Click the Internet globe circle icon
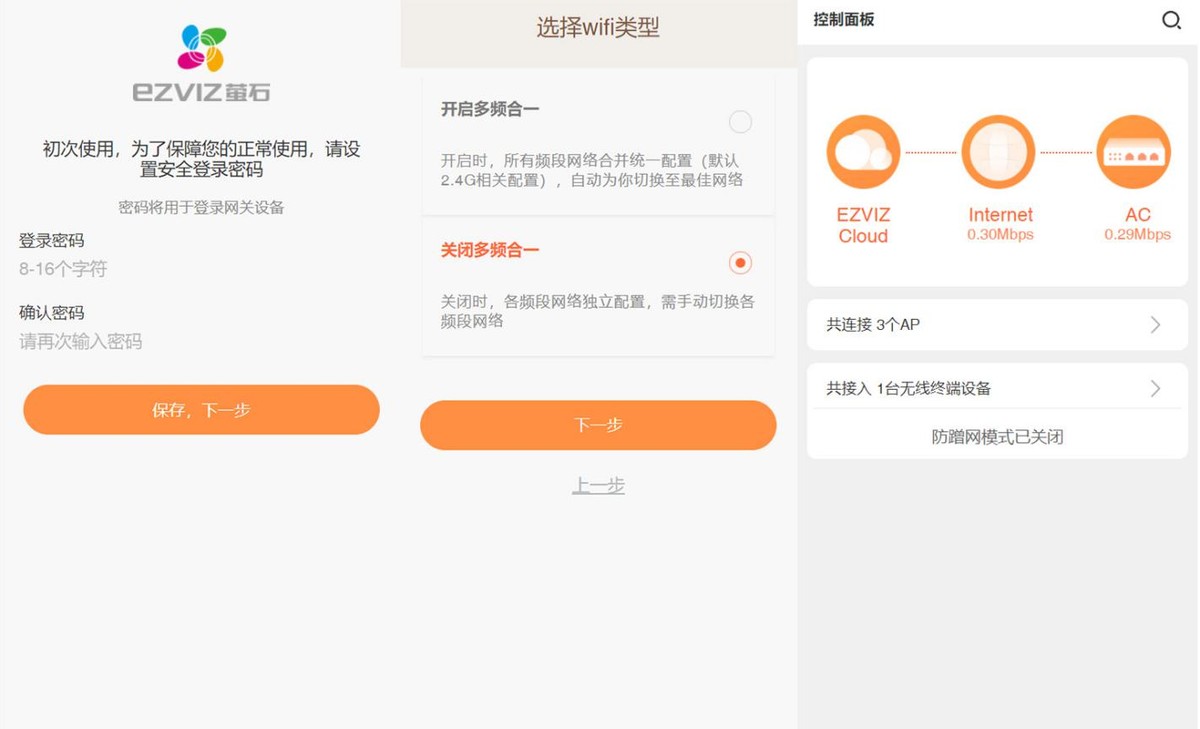This screenshot has width=1200, height=729. tap(998, 152)
